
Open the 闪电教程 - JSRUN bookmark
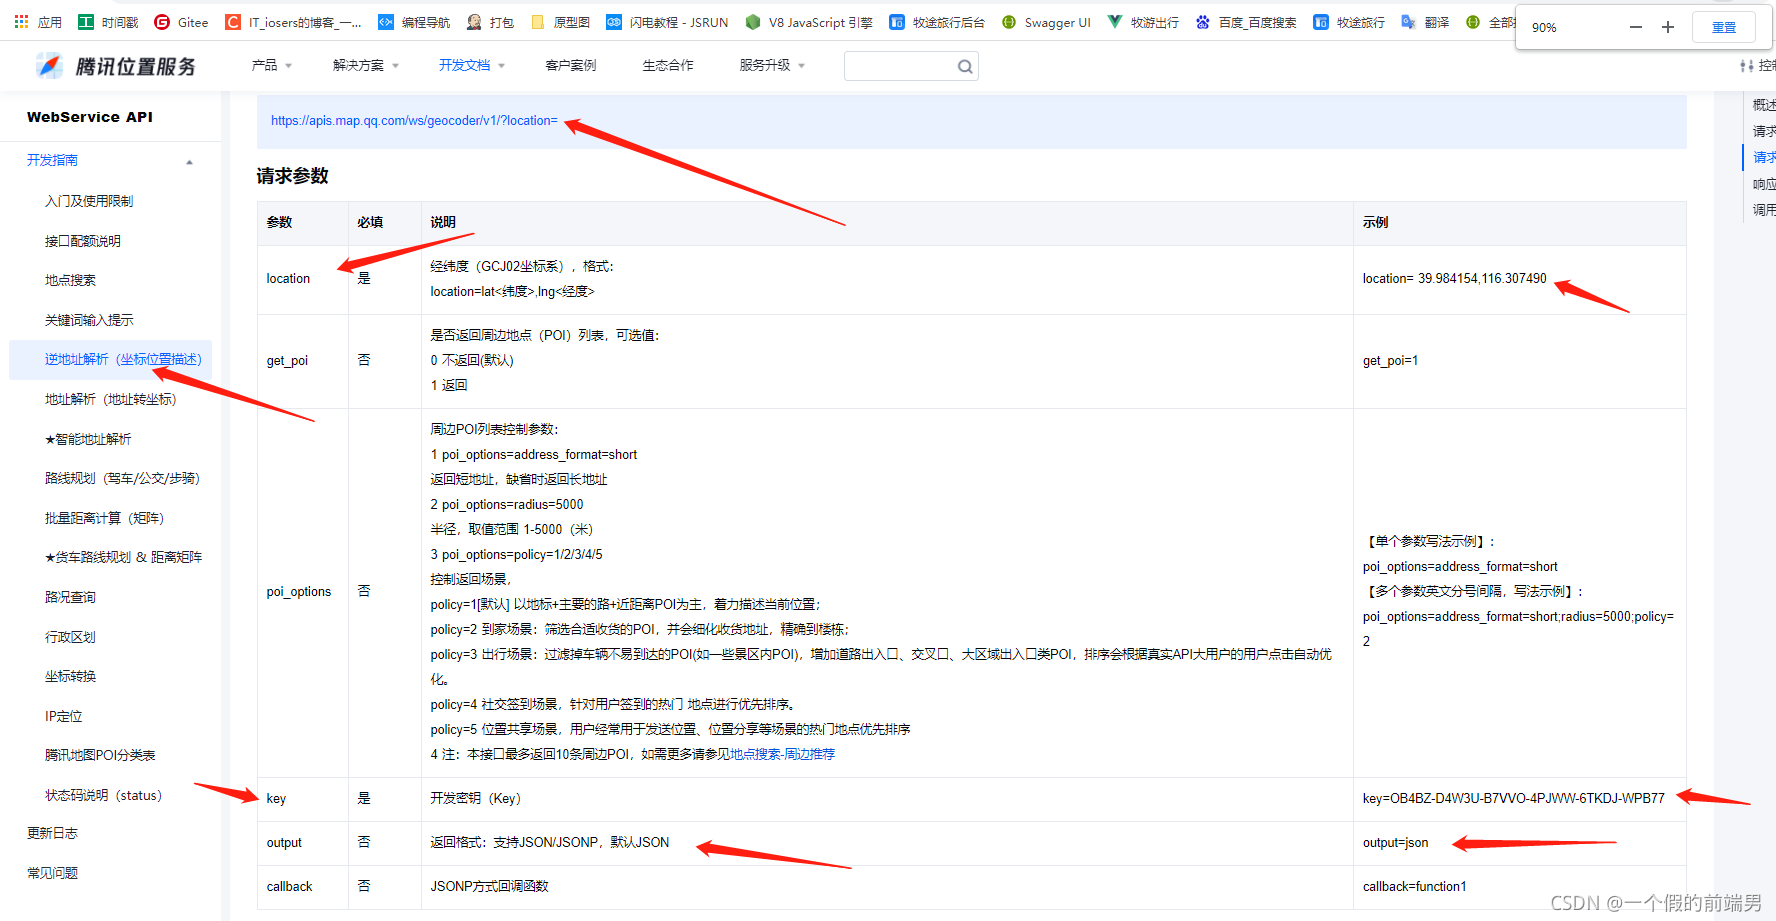pyautogui.click(x=668, y=21)
